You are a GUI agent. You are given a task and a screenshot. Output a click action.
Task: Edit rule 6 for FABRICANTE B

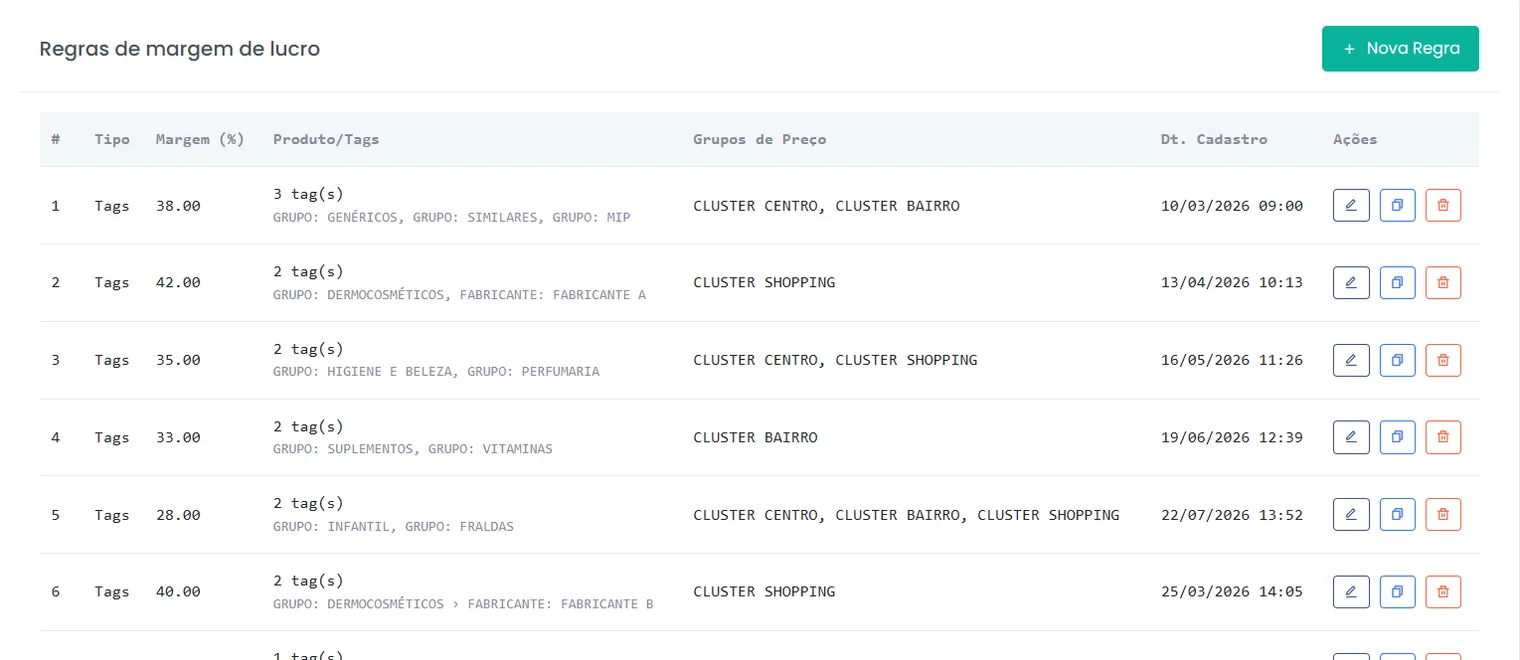tap(1351, 591)
